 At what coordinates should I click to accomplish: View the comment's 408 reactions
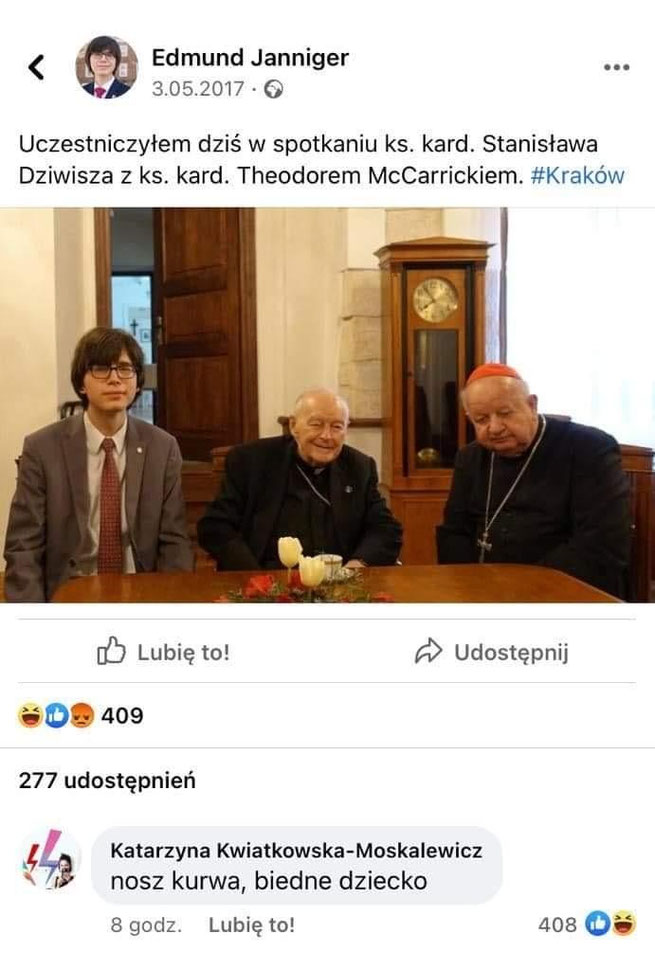point(587,924)
